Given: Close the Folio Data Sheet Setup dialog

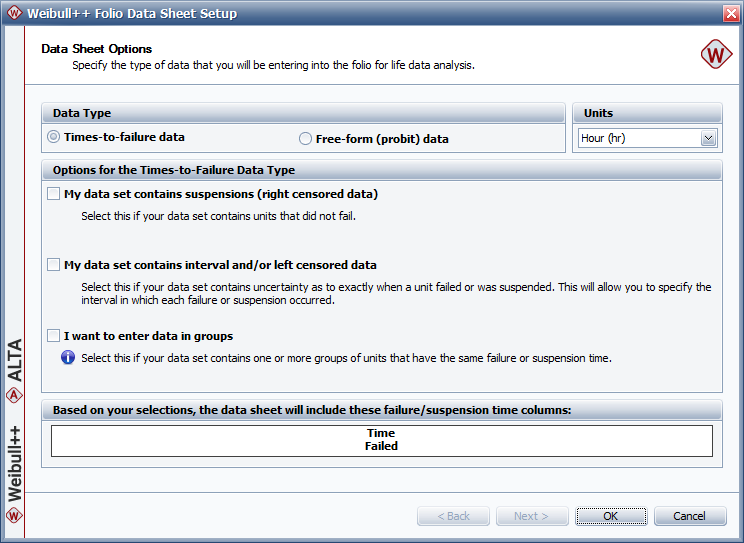Looking at the screenshot, I should point(729,13).
